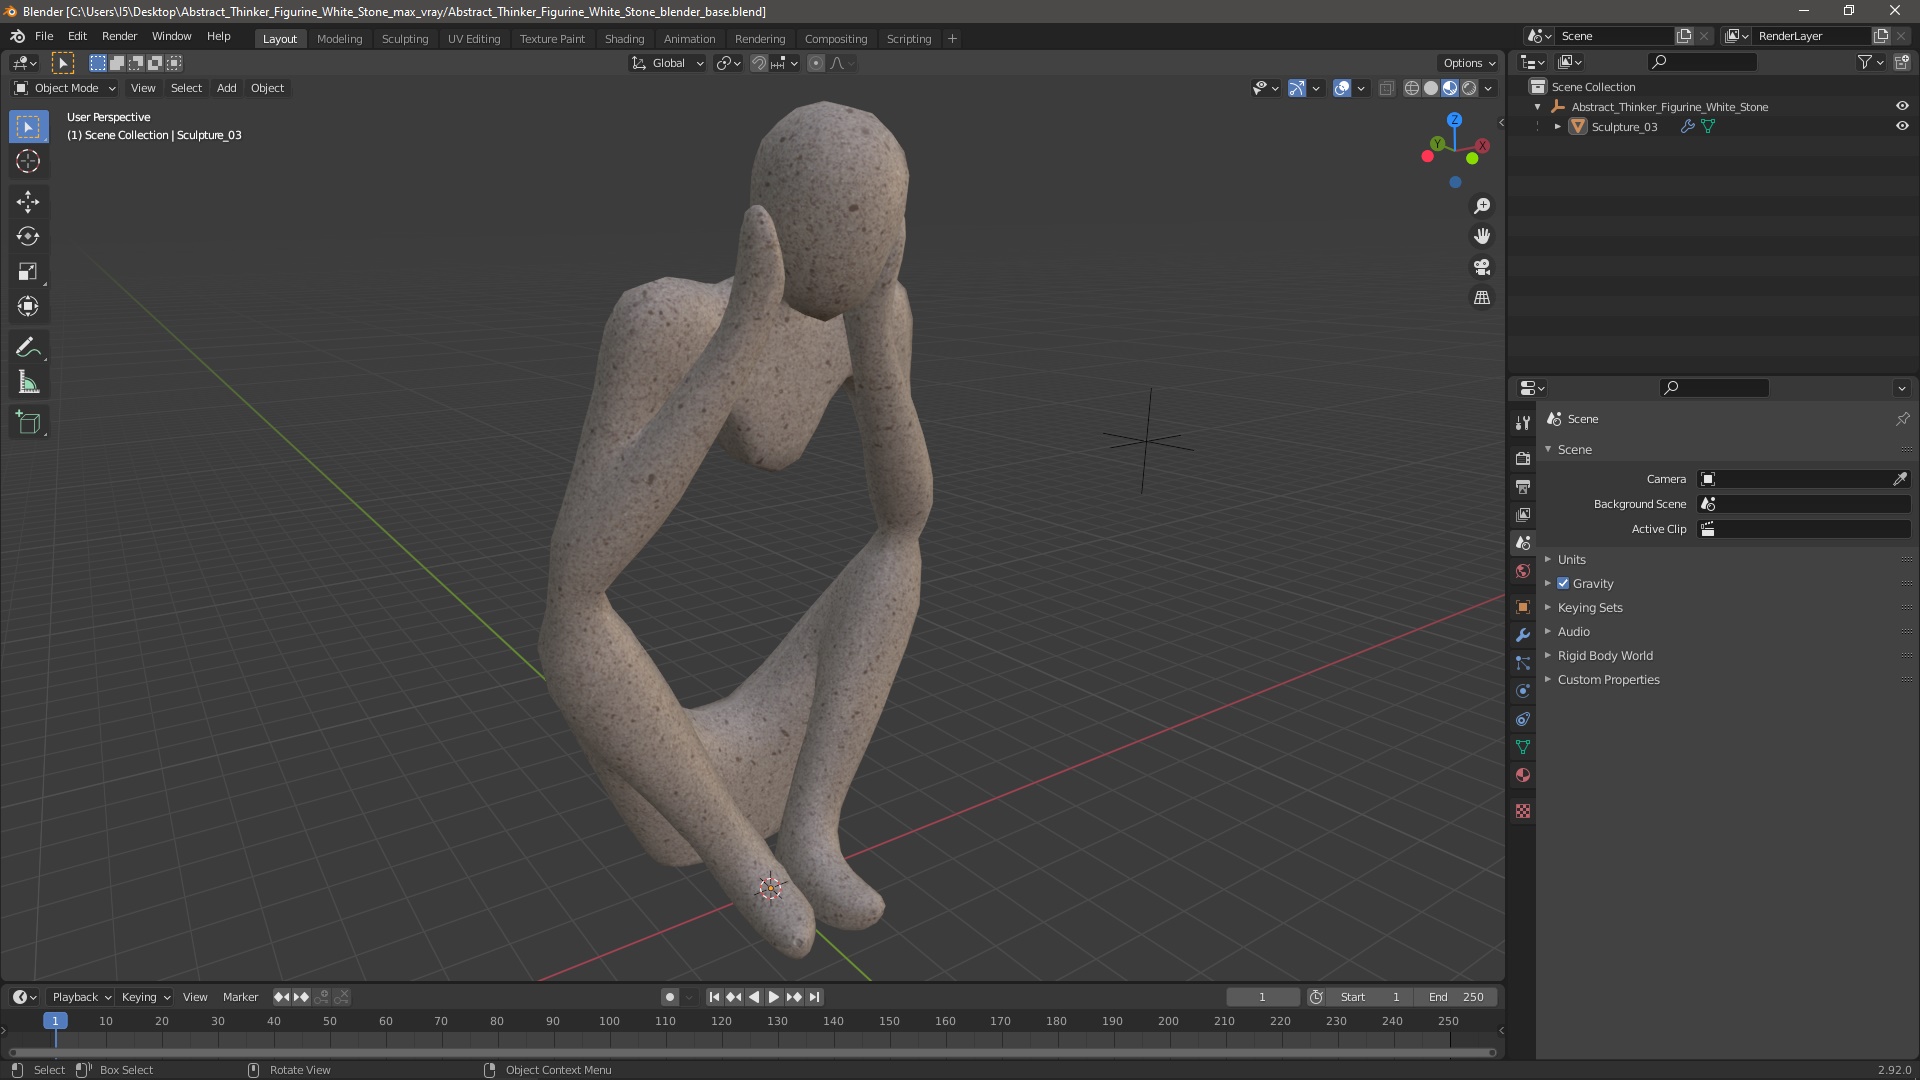The width and height of the screenshot is (1920, 1080).
Task: Open the Object Mode dropdown
Action: tap(65, 88)
